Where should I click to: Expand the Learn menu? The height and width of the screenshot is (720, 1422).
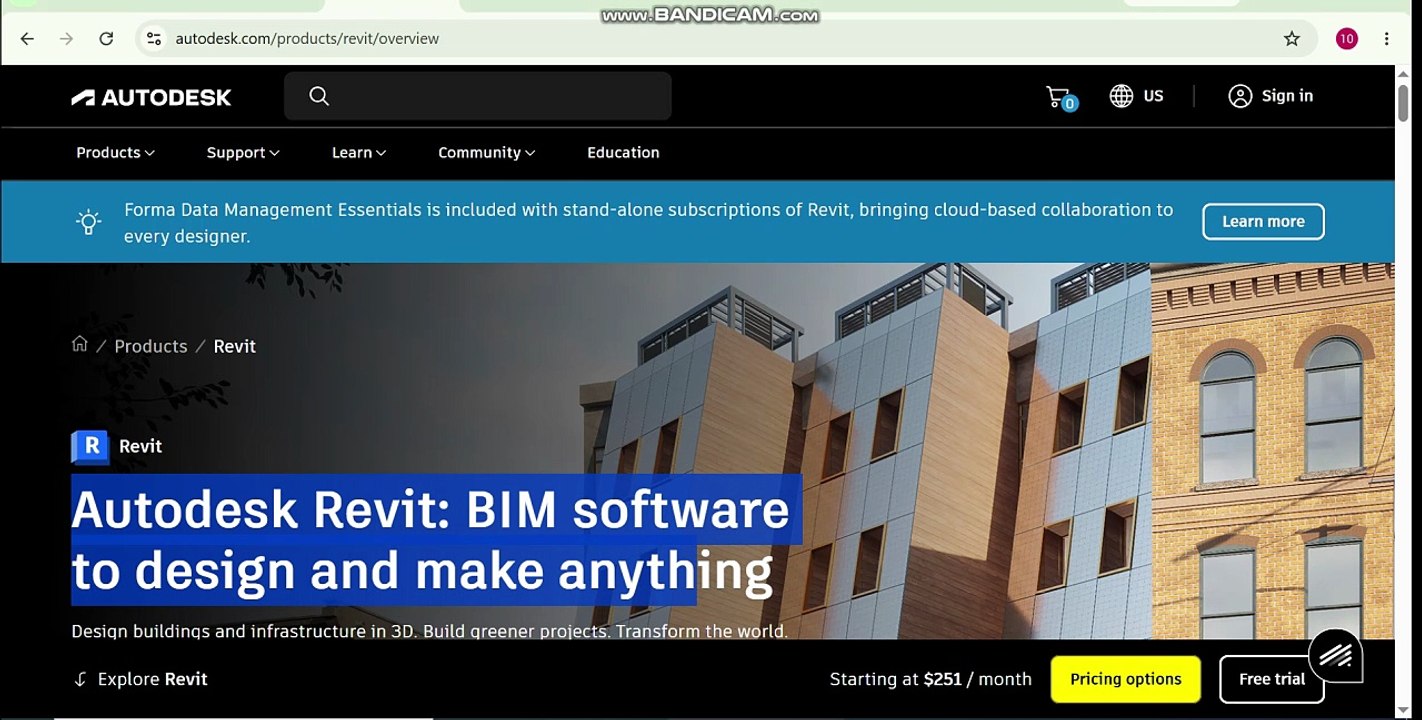(359, 153)
